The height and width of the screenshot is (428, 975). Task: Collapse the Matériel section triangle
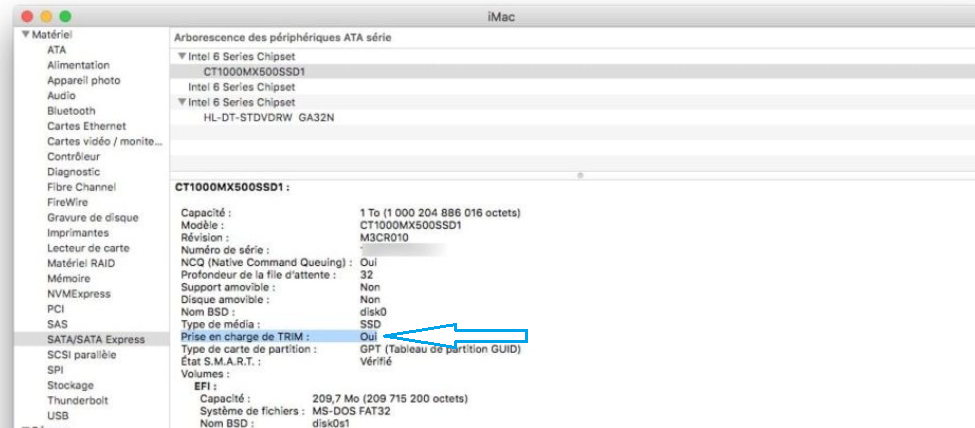click(27, 35)
